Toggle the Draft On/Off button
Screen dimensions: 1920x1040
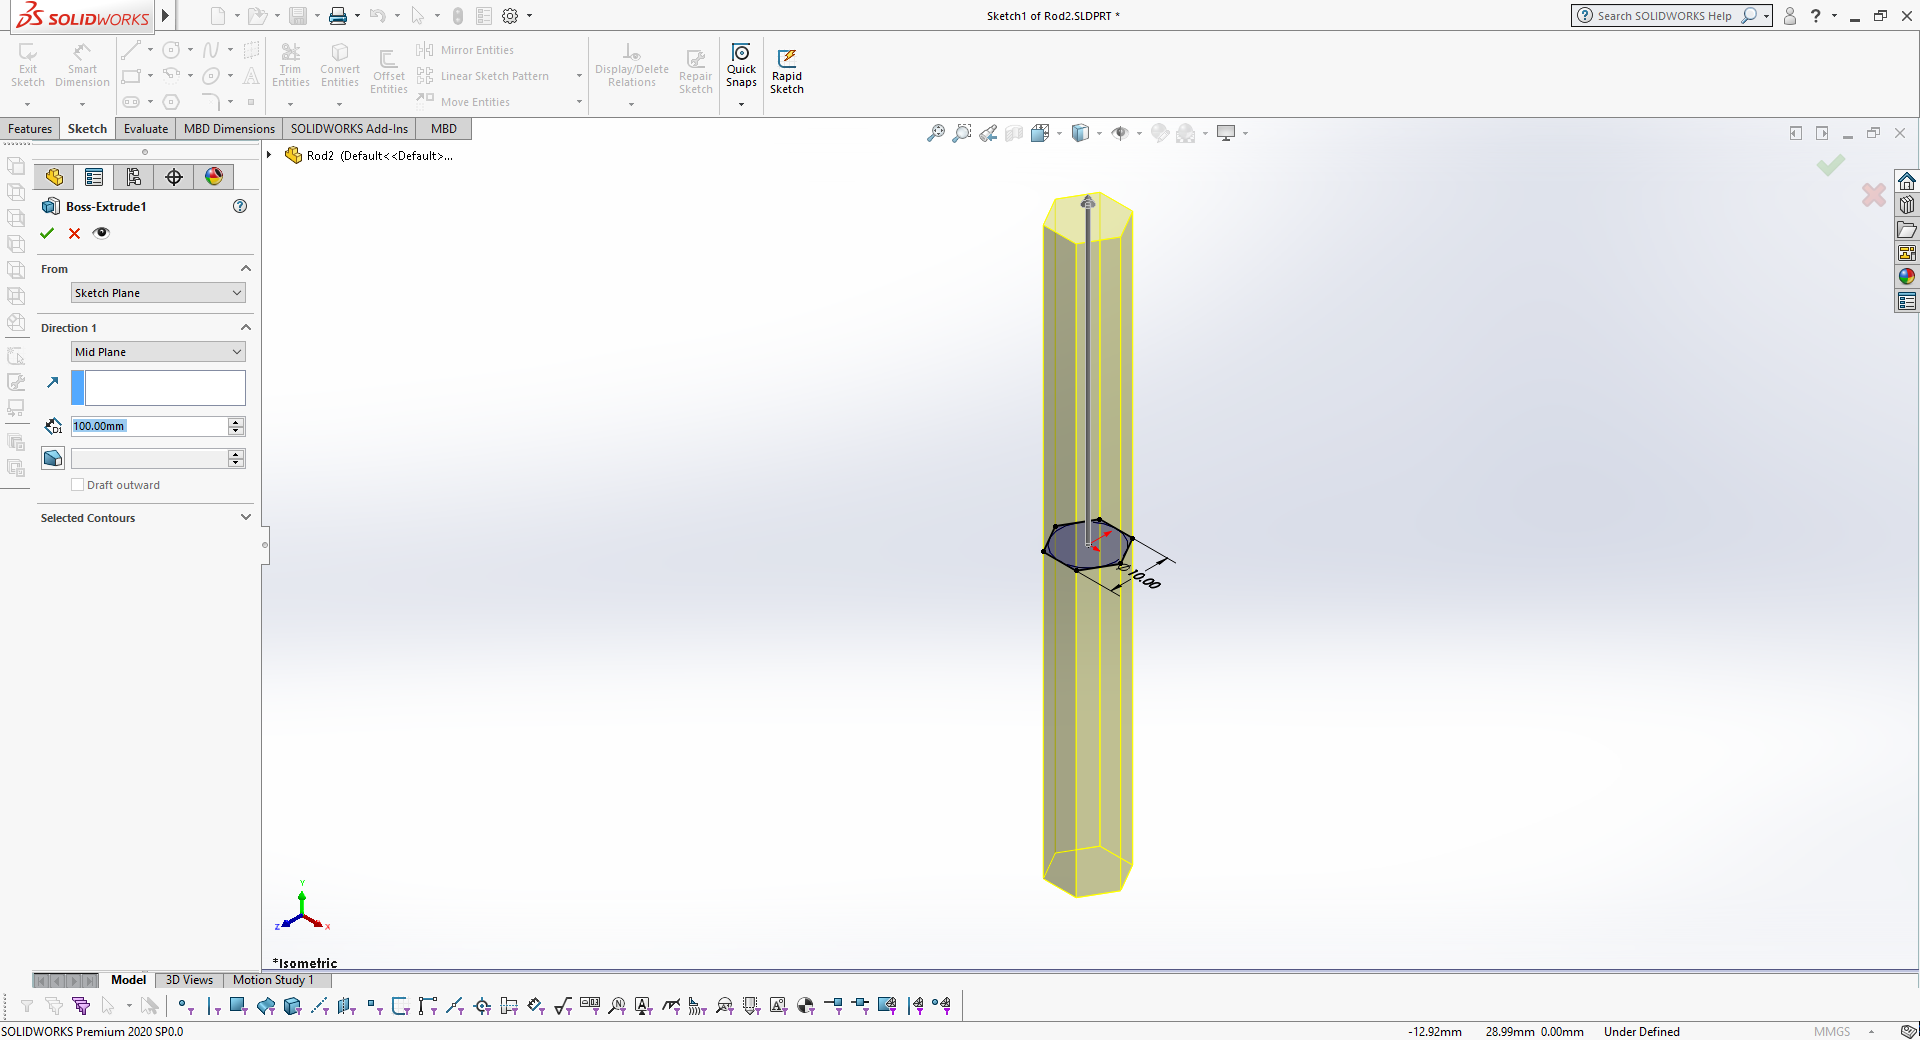[53, 458]
